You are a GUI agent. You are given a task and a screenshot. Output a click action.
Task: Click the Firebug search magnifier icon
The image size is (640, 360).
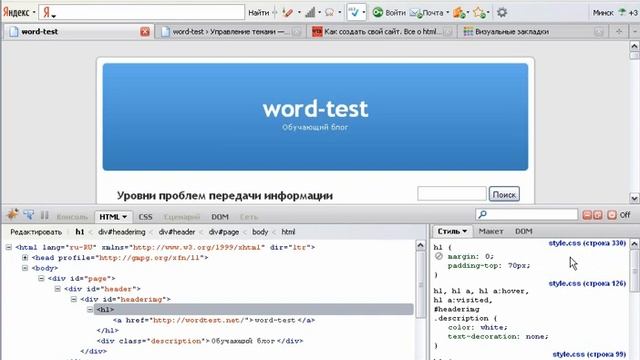coord(482,214)
